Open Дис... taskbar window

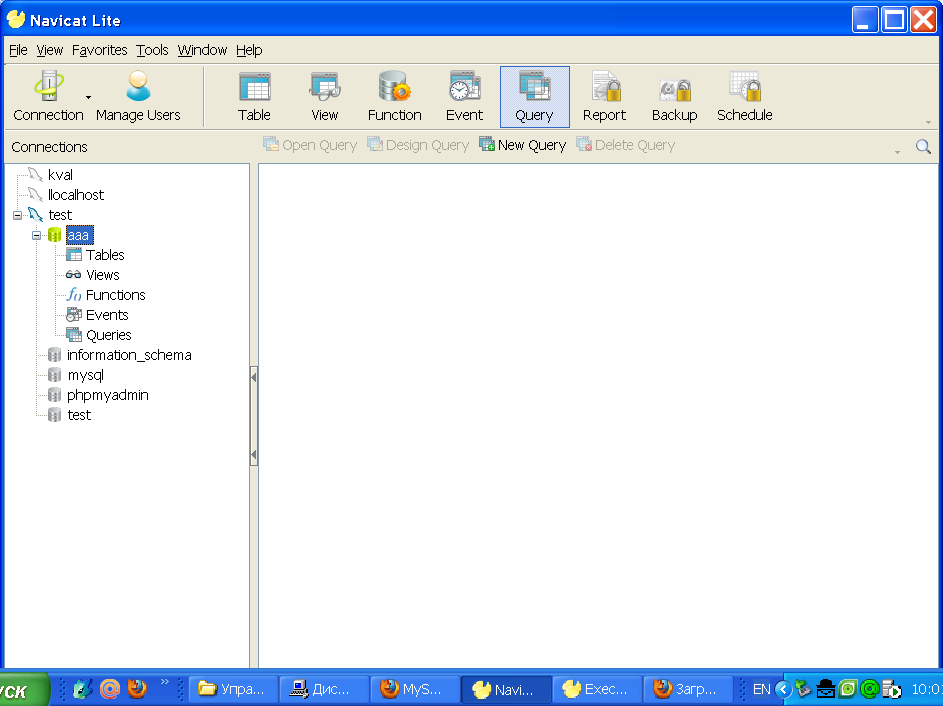coord(324,689)
